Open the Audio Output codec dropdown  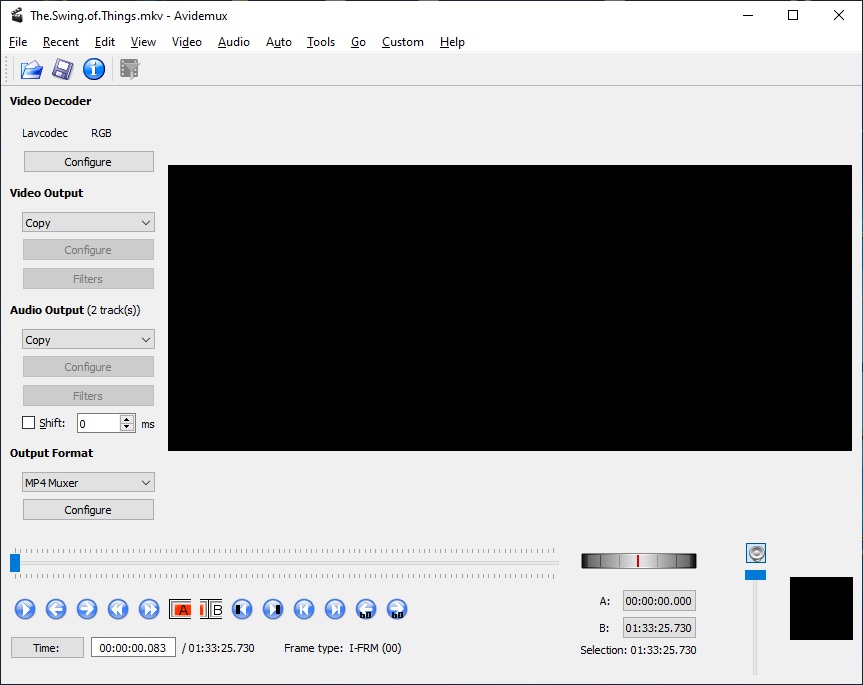tap(88, 340)
